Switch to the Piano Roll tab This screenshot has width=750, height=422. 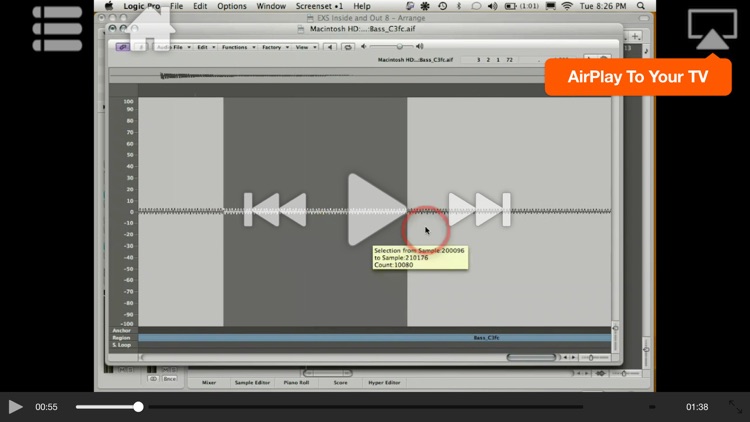tap(296, 383)
